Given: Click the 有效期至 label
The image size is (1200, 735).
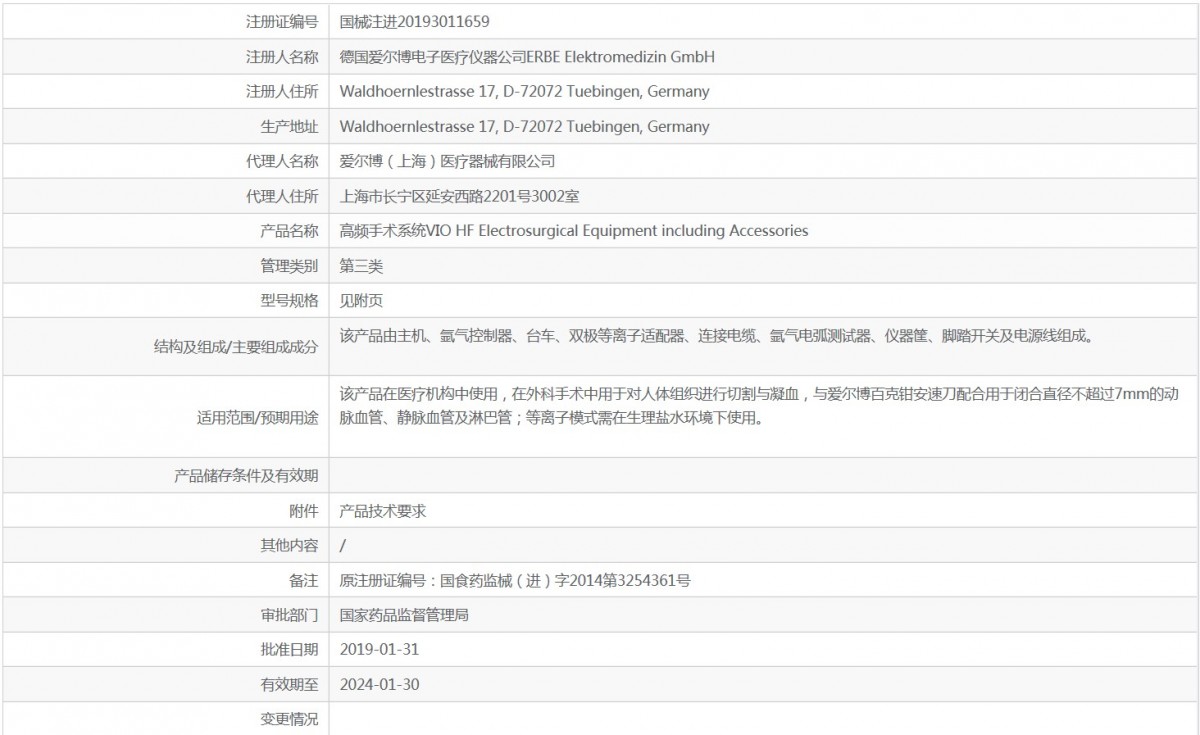Looking at the screenshot, I should [x=289, y=684].
